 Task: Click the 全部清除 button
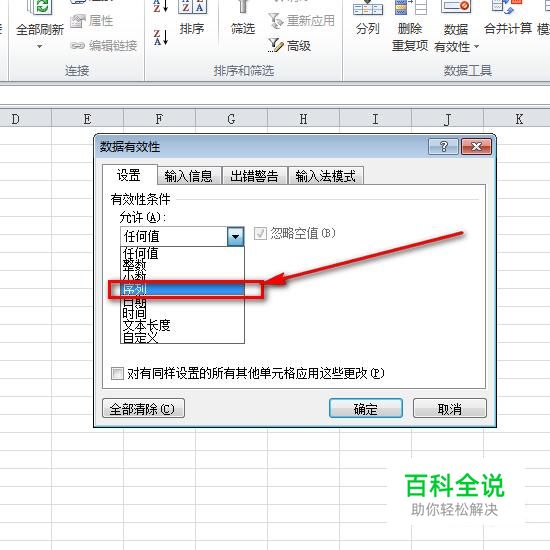(143, 409)
